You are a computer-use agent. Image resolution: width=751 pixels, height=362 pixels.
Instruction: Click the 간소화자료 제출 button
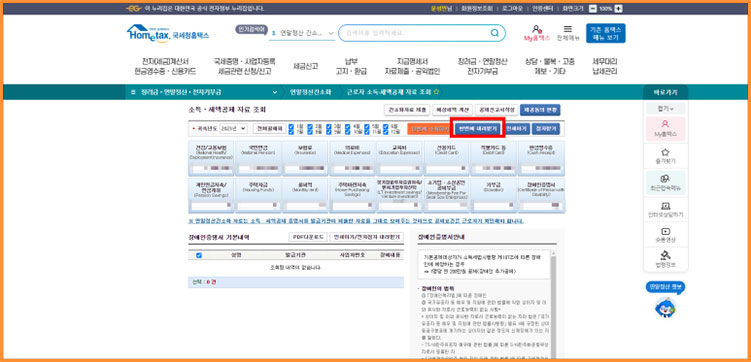[x=407, y=110]
